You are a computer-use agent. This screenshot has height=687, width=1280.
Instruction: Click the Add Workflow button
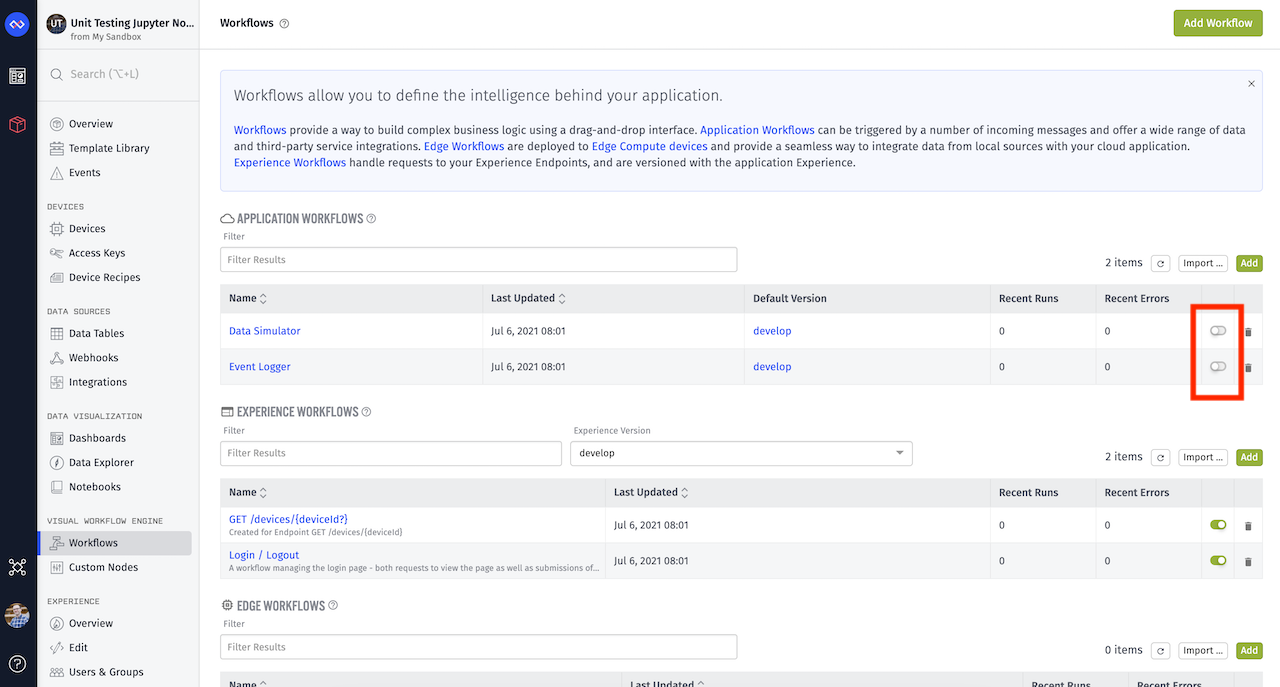pos(1218,22)
